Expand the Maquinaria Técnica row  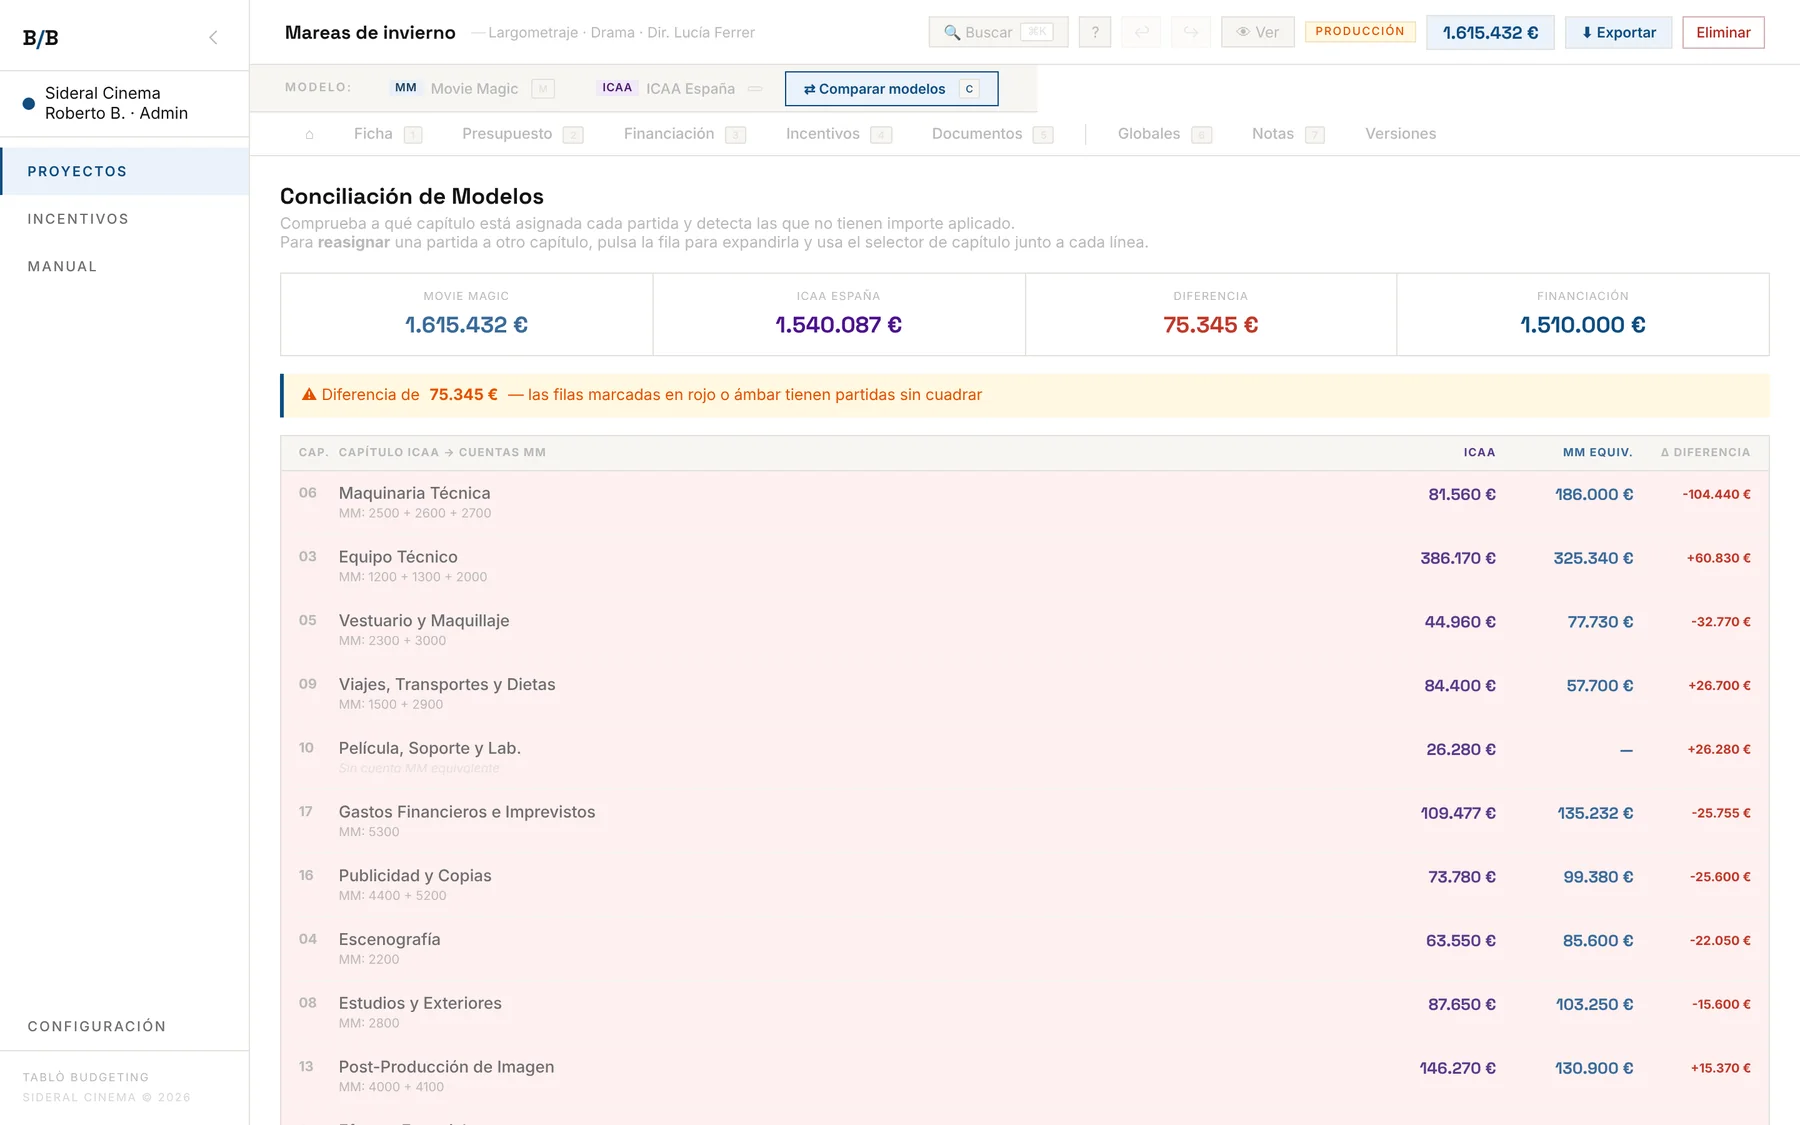(1024, 502)
